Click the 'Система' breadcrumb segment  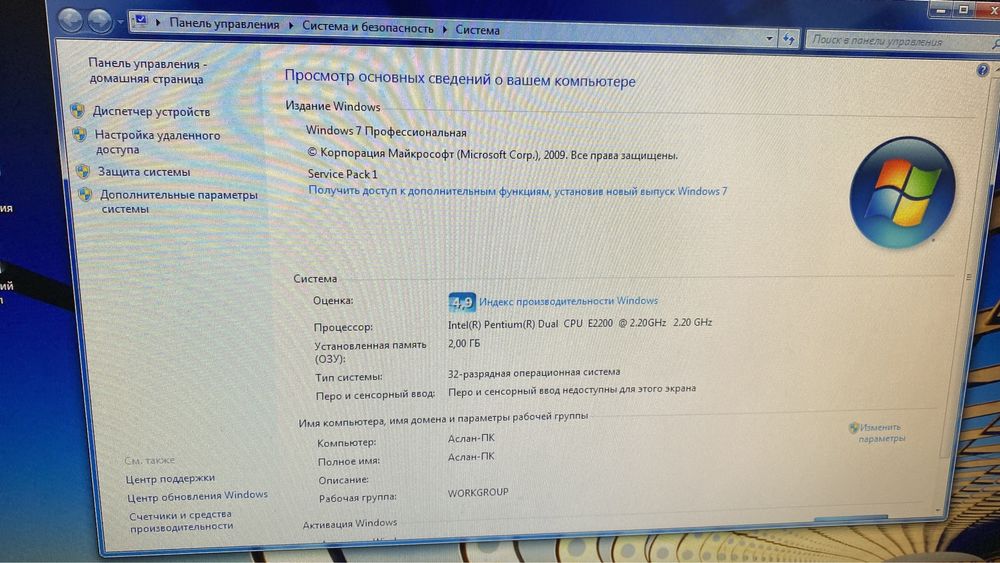tap(477, 30)
